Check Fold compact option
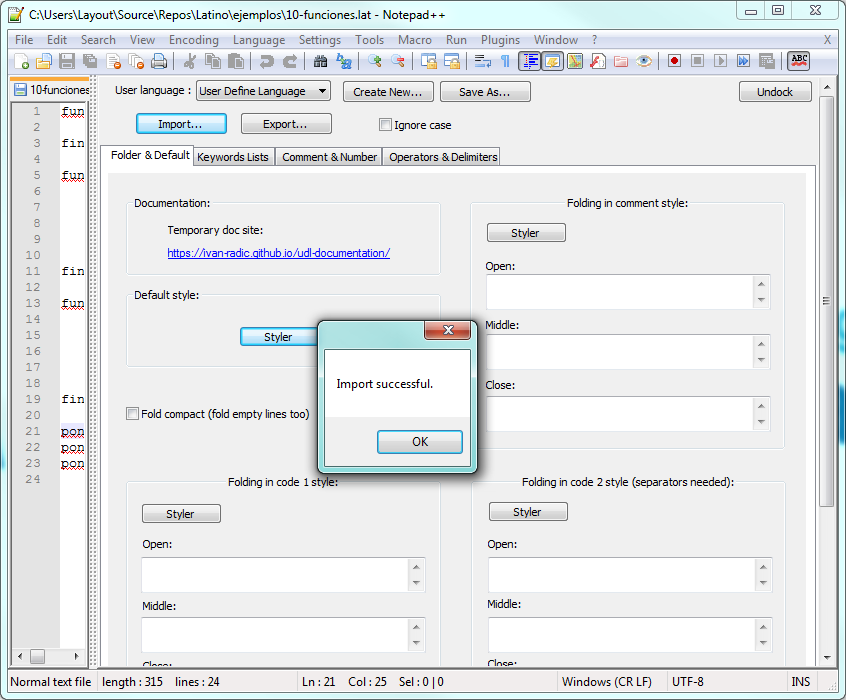 click(132, 413)
